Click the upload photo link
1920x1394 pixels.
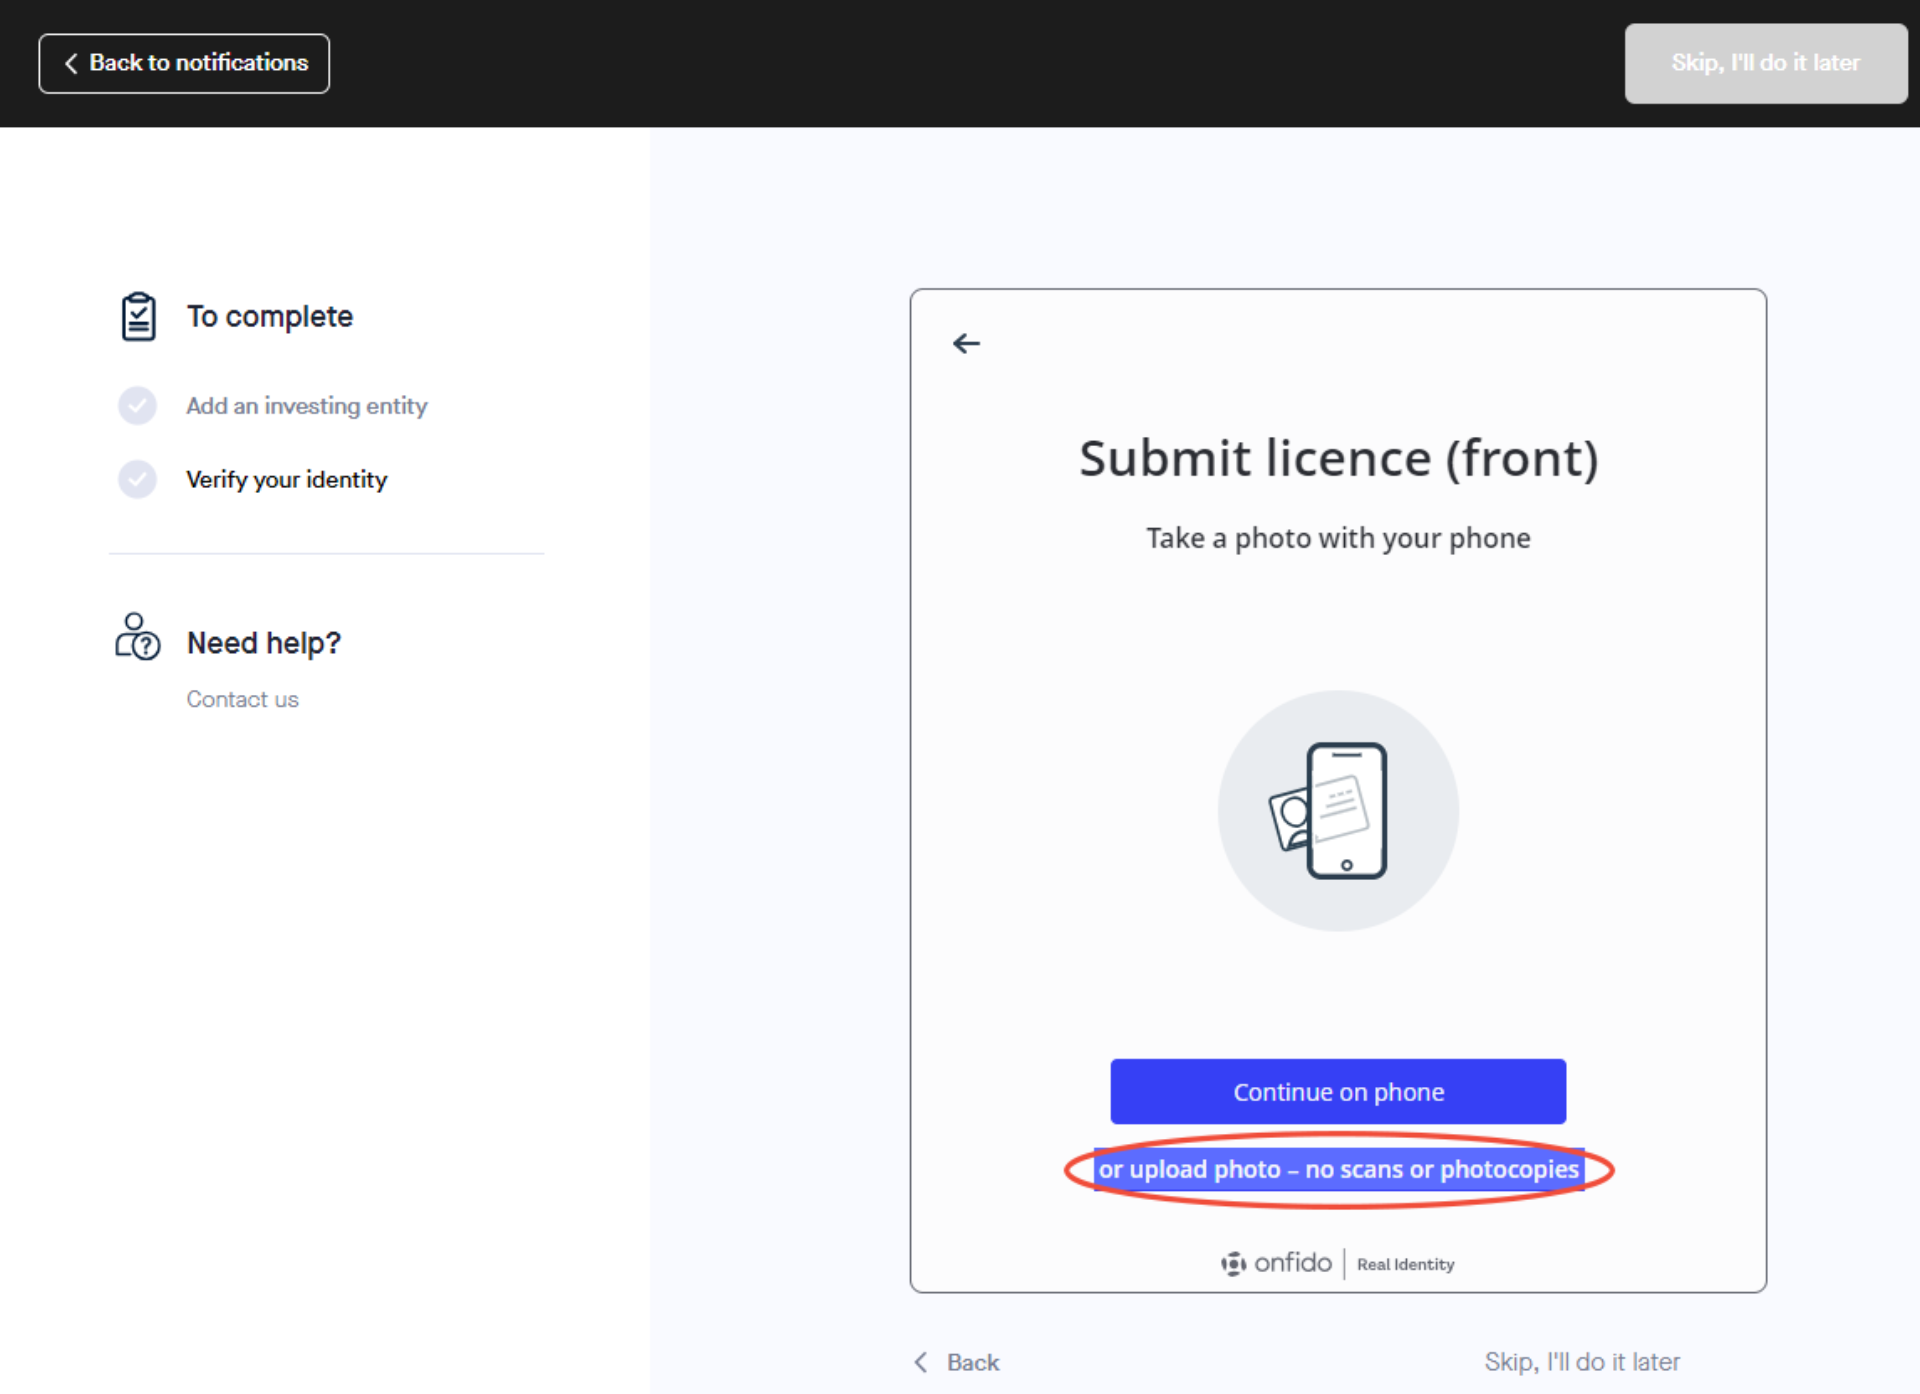click(x=1338, y=1169)
